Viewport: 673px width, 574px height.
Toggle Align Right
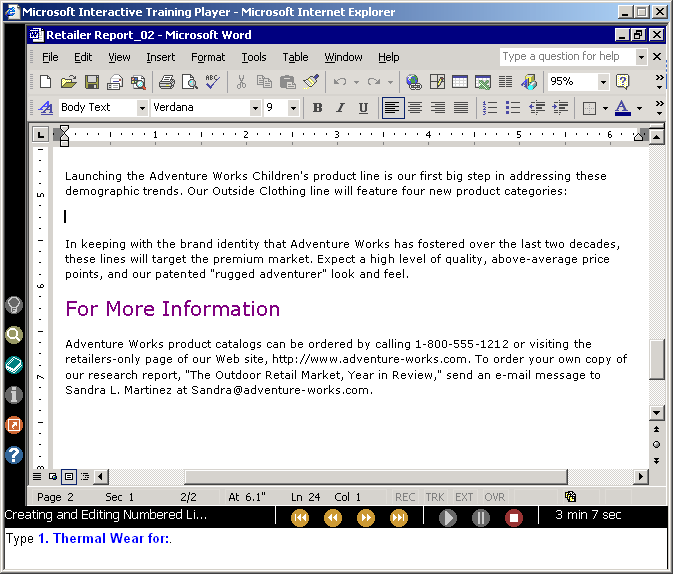[438, 107]
